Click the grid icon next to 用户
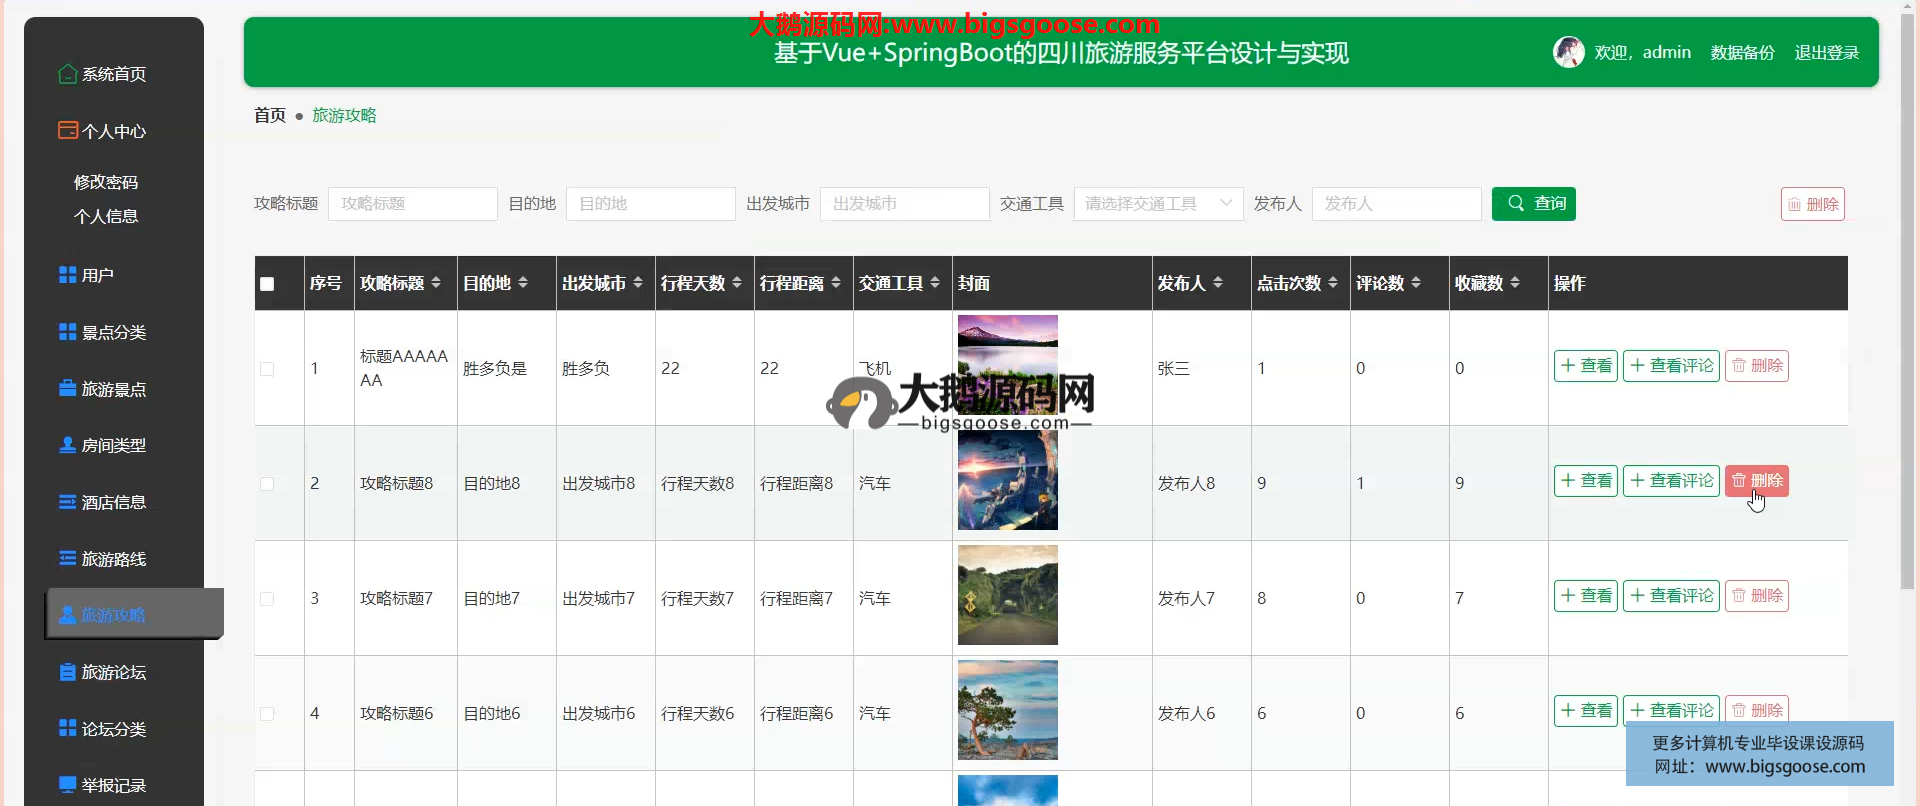This screenshot has width=1920, height=806. click(67, 275)
